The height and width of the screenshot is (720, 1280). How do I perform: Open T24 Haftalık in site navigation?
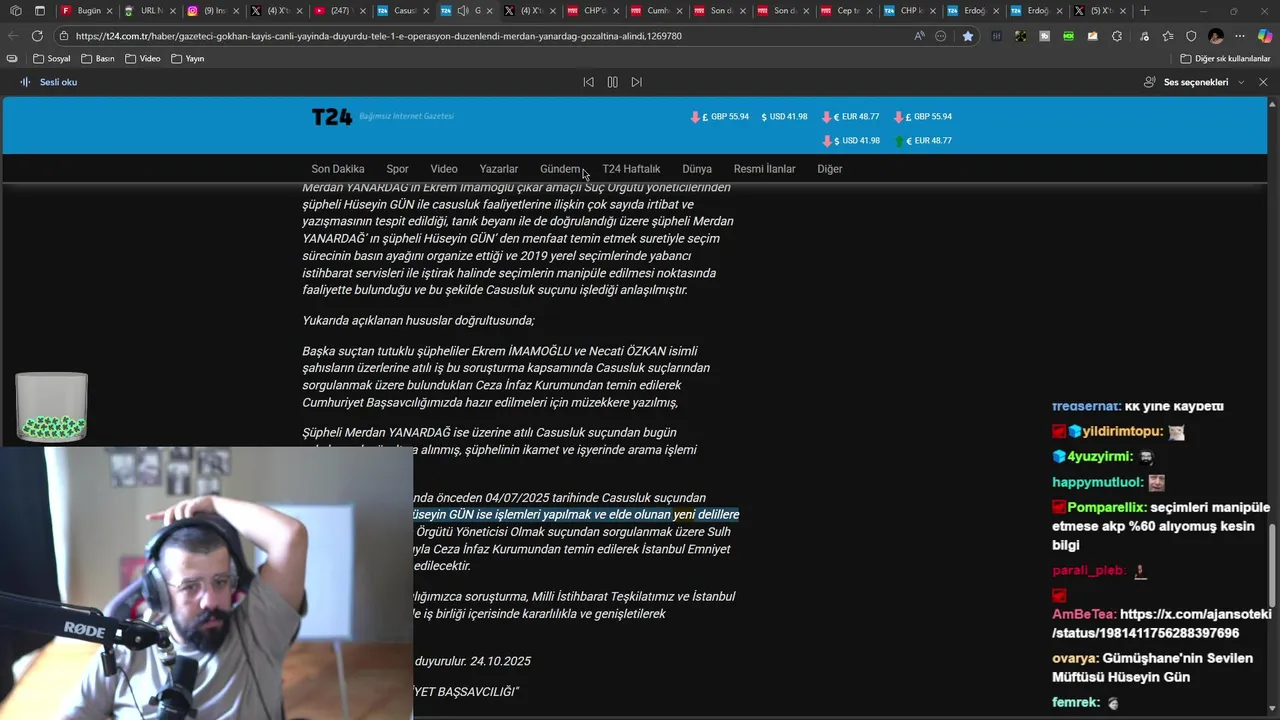(631, 169)
